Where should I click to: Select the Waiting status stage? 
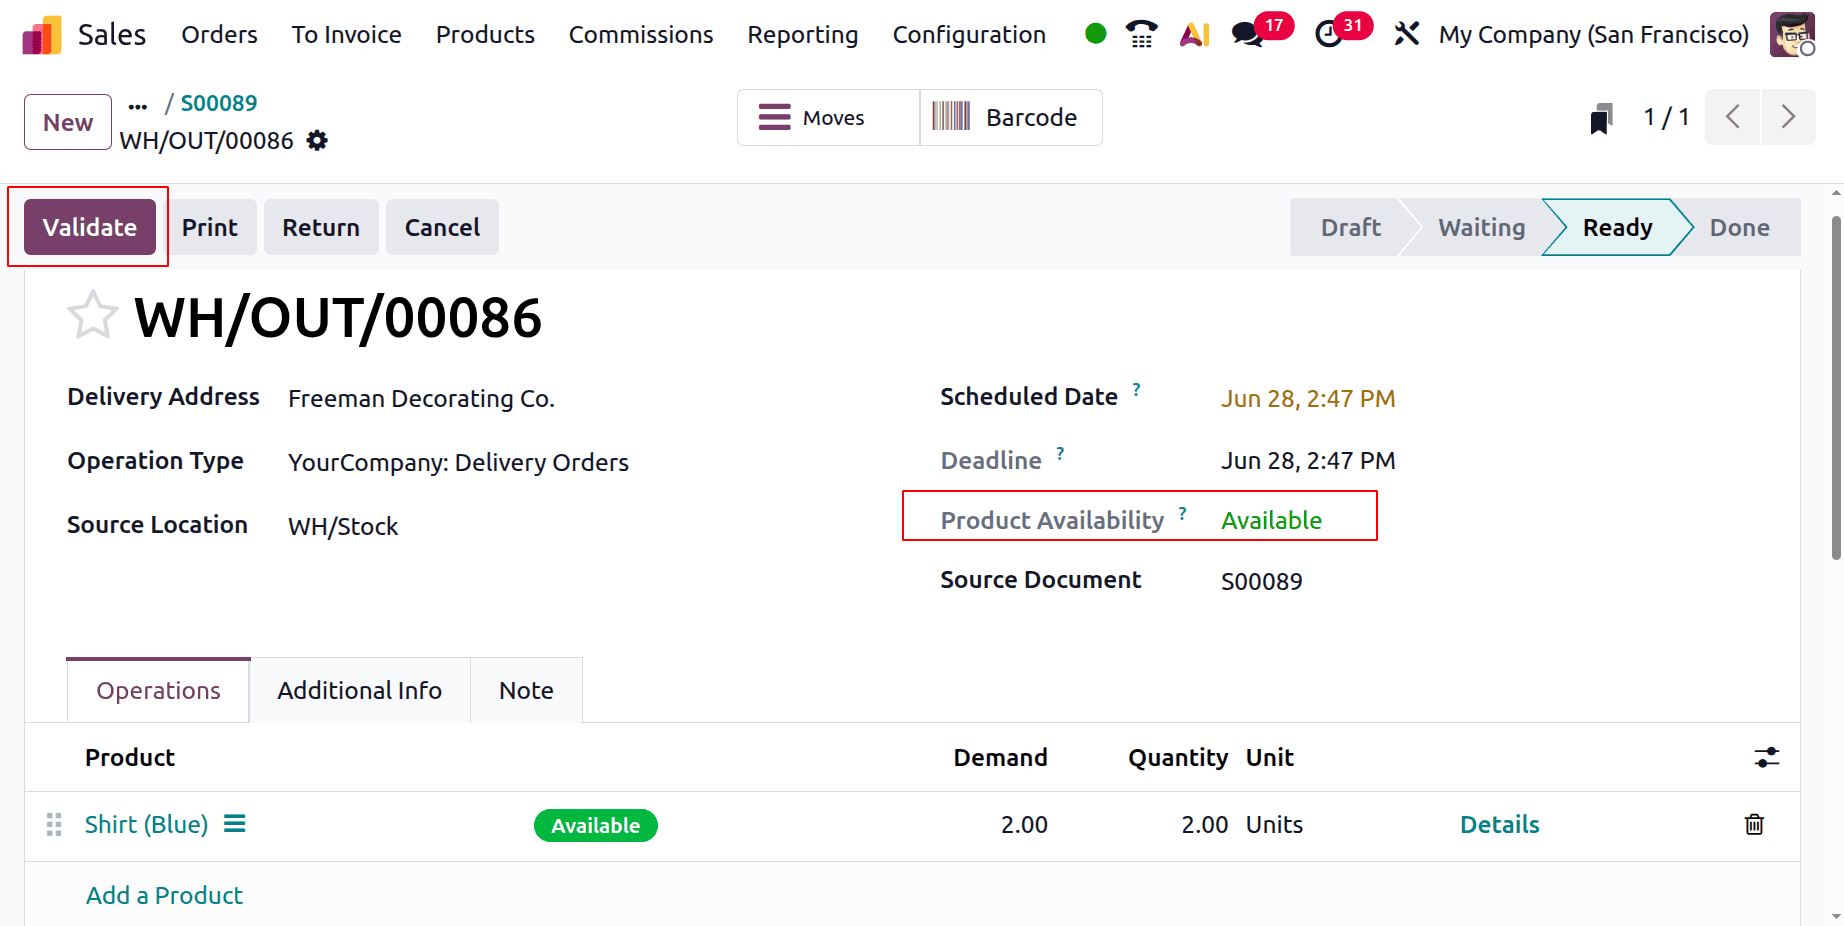pos(1481,227)
